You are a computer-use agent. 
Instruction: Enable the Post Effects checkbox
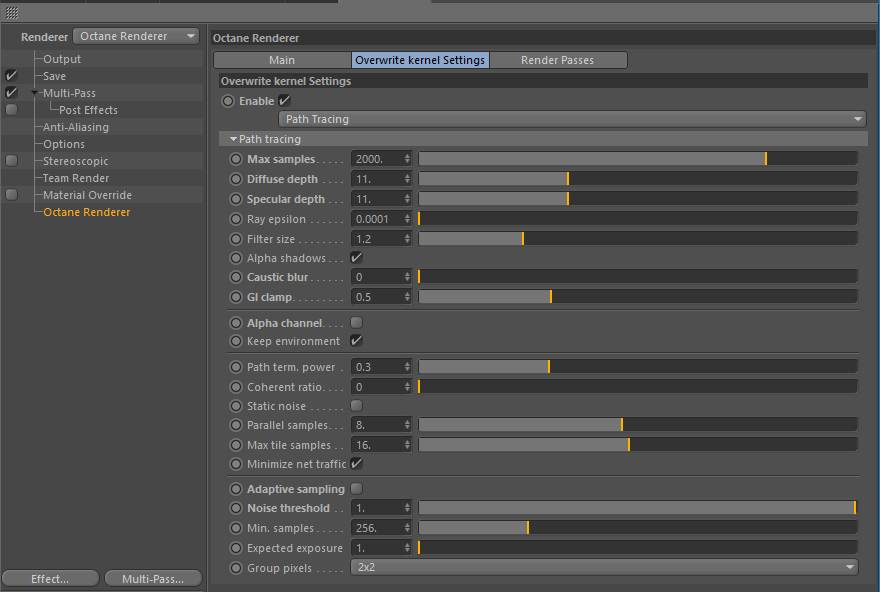pos(11,109)
